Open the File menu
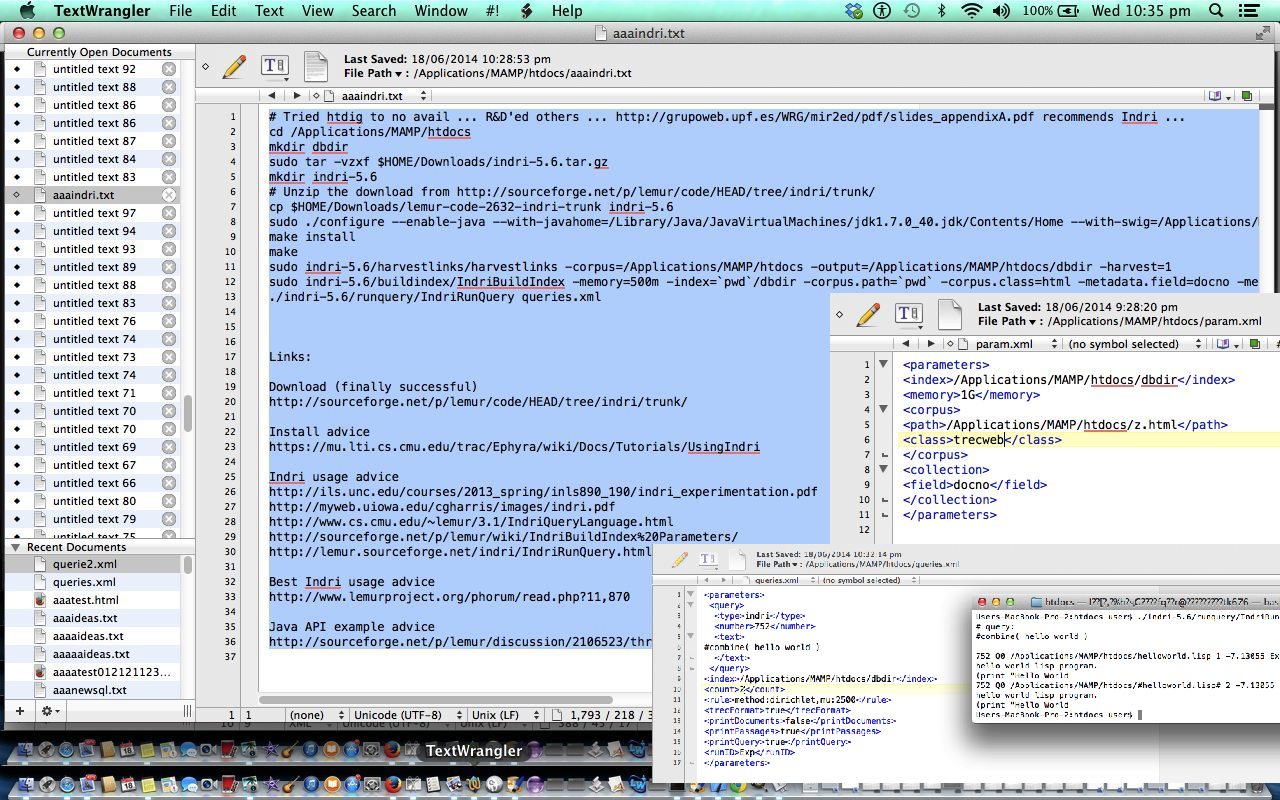Screen dimensions: 1280x800 tap(180, 11)
